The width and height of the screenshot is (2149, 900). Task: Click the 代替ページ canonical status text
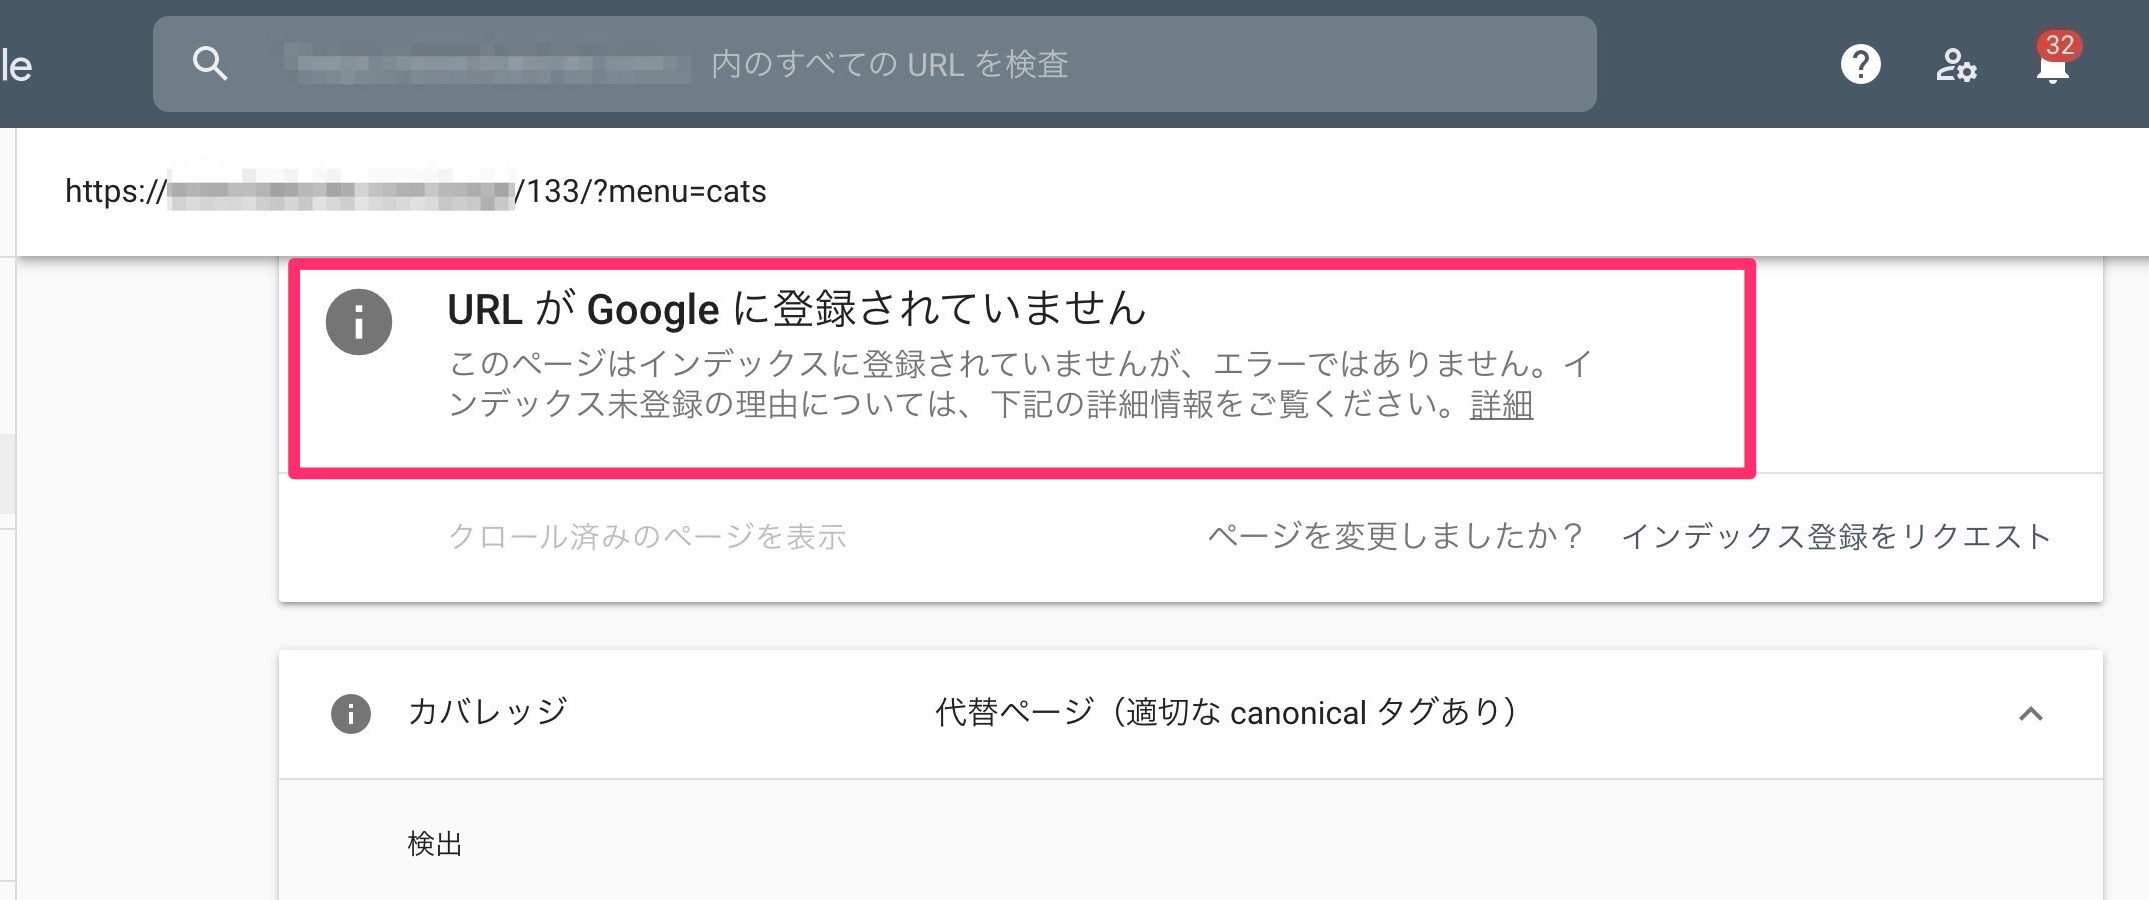1227,712
